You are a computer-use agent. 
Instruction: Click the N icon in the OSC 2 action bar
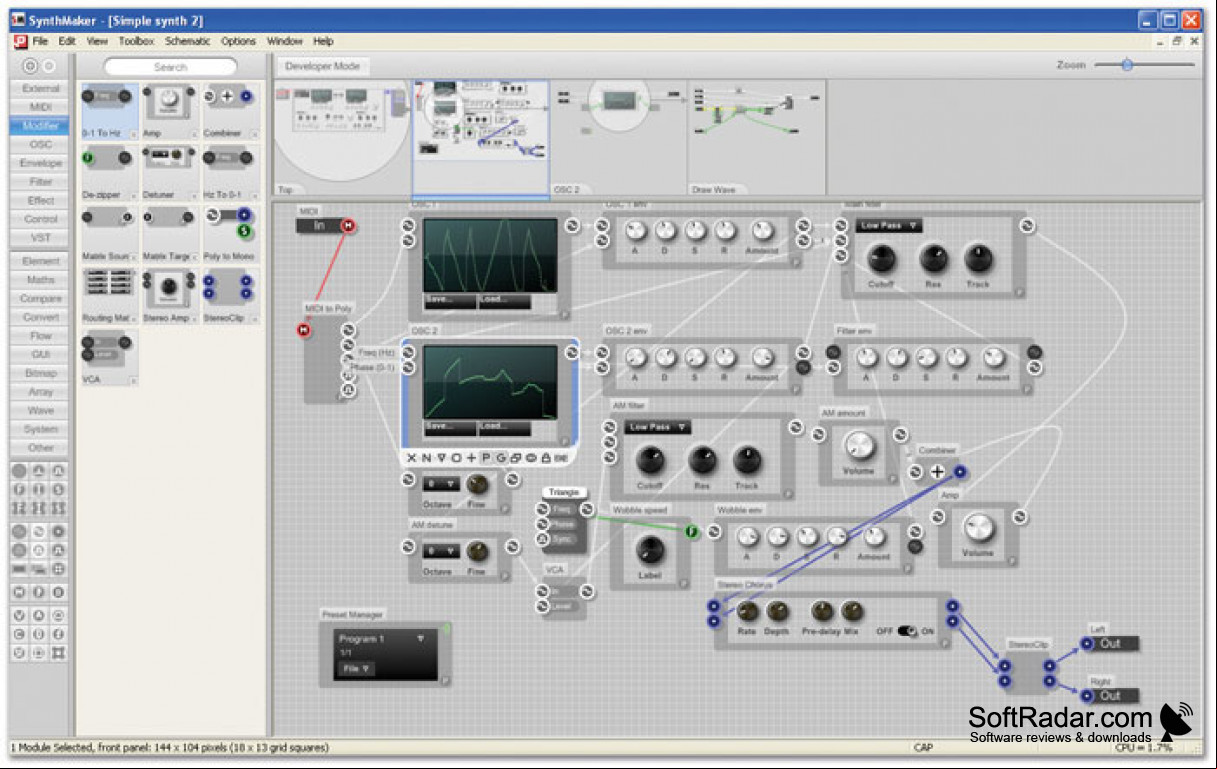tap(426, 458)
